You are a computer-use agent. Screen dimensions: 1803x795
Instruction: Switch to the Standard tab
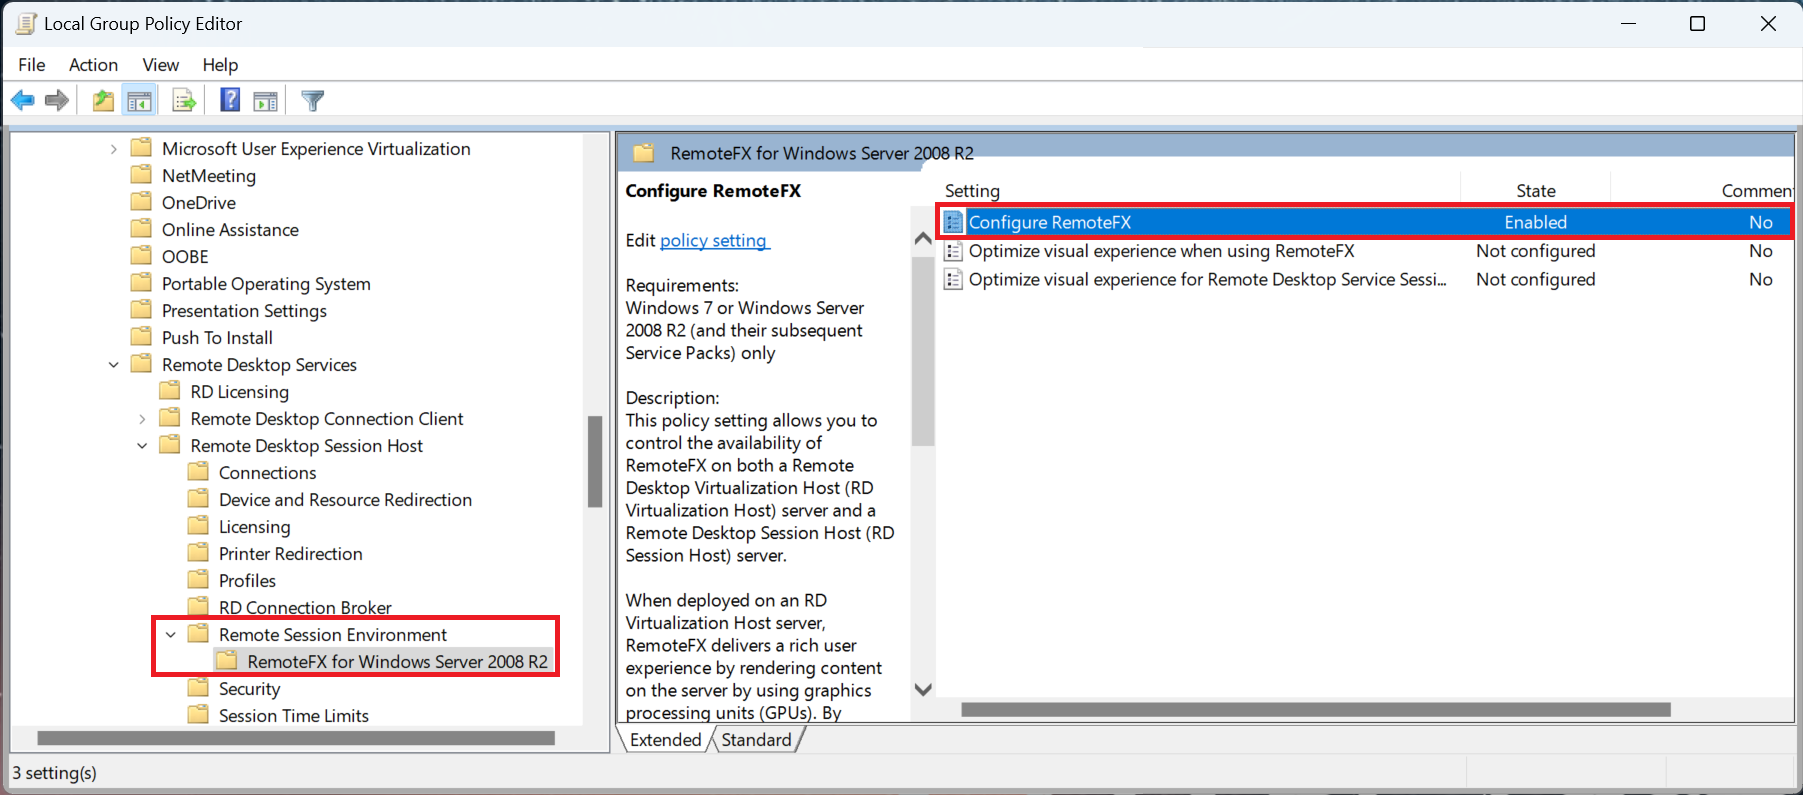[x=756, y=740]
